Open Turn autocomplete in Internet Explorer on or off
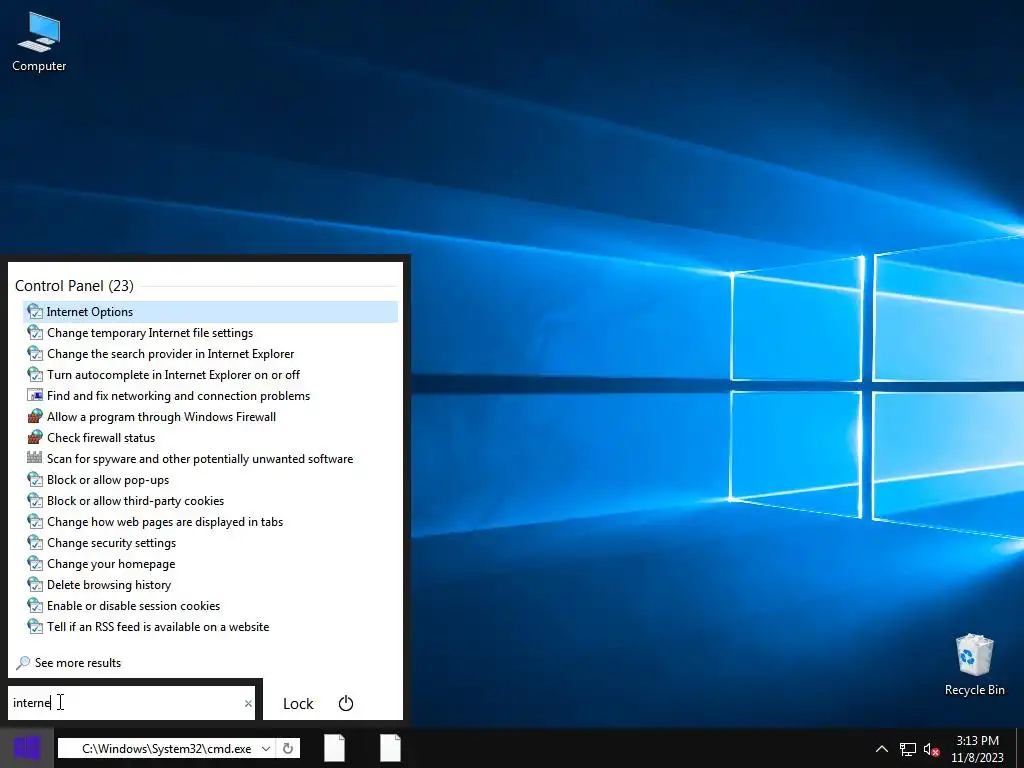1024x768 pixels. [x=210, y=375]
